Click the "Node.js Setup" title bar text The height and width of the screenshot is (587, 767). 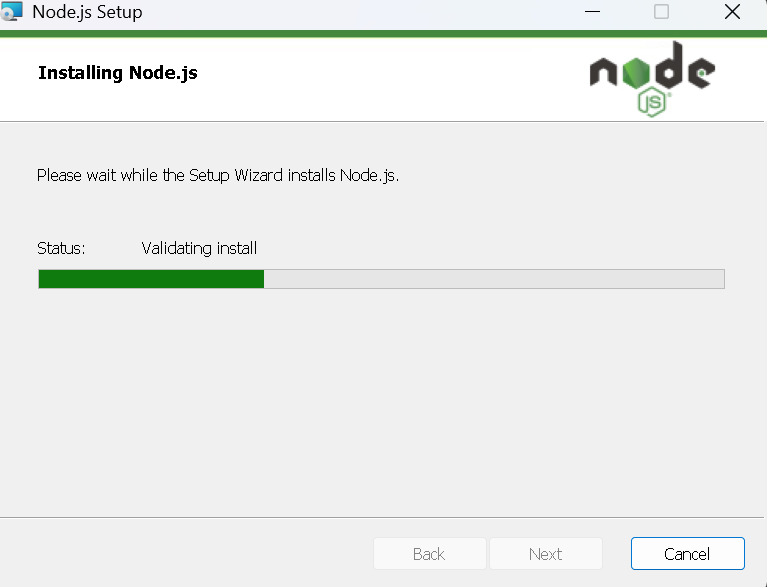pyautogui.click(x=87, y=12)
